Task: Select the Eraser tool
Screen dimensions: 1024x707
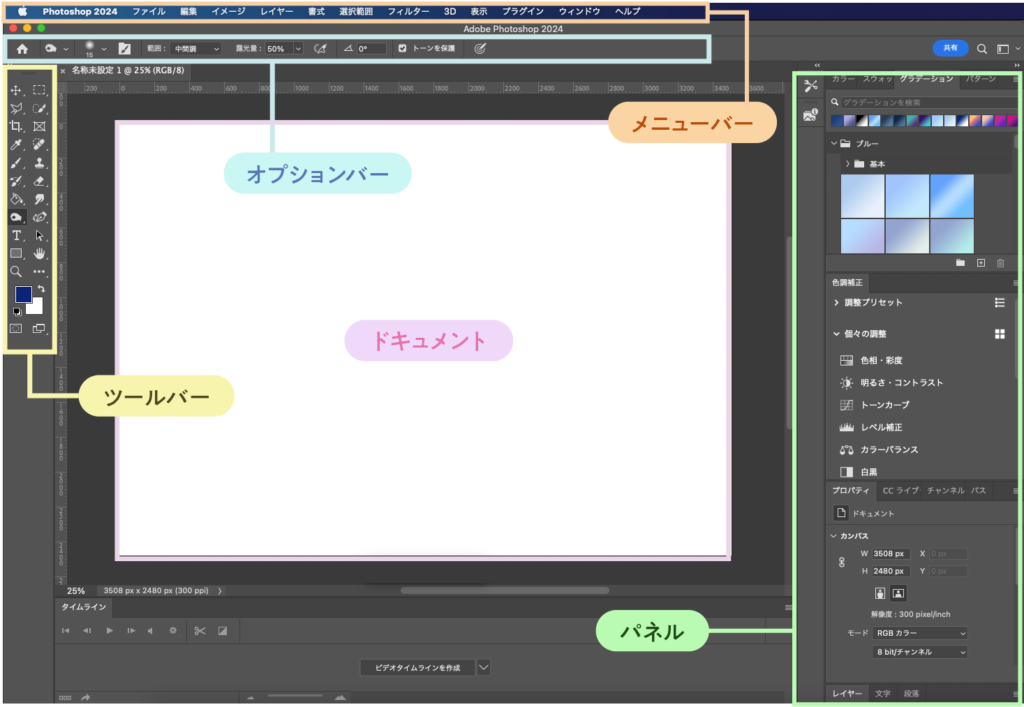Action: 39,181
